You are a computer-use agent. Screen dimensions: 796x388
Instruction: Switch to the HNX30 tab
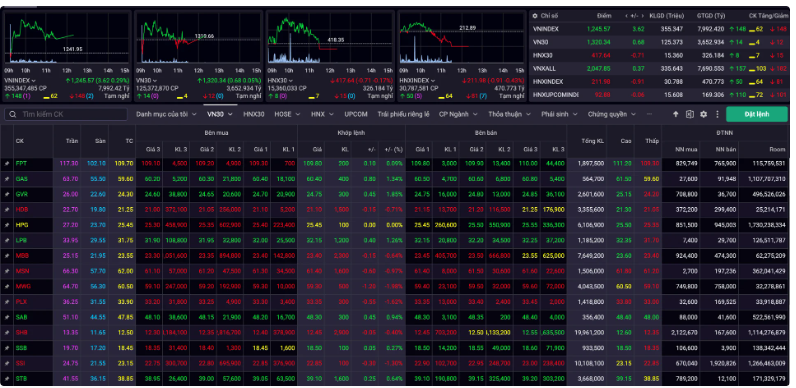coord(254,114)
